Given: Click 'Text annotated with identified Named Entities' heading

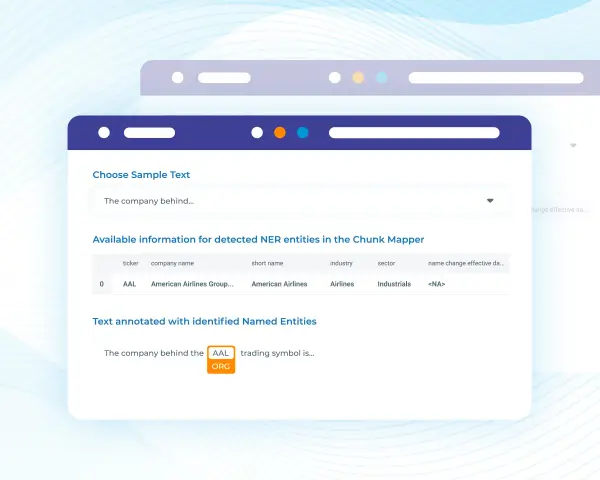Looking at the screenshot, I should [x=204, y=322].
